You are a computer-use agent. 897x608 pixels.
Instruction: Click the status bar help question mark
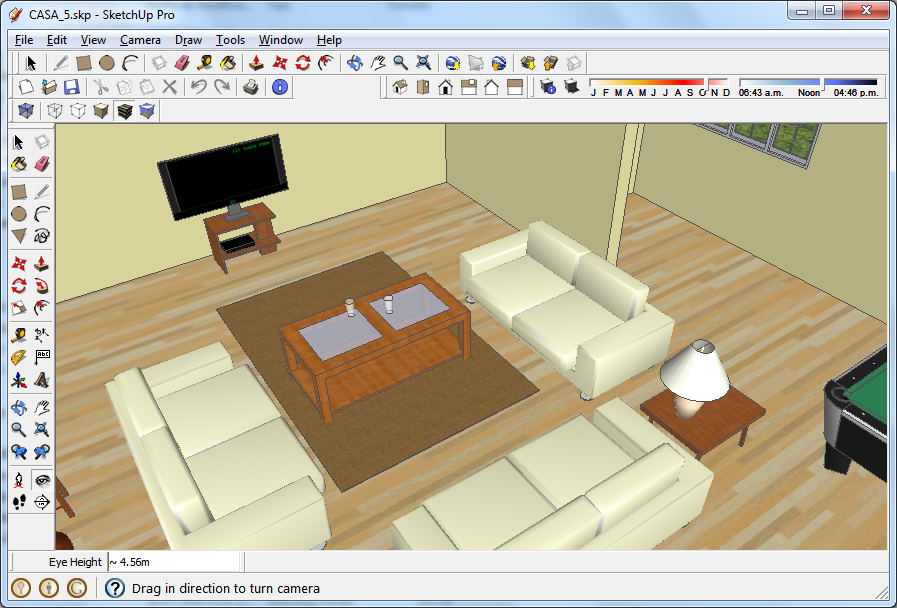click(115, 588)
